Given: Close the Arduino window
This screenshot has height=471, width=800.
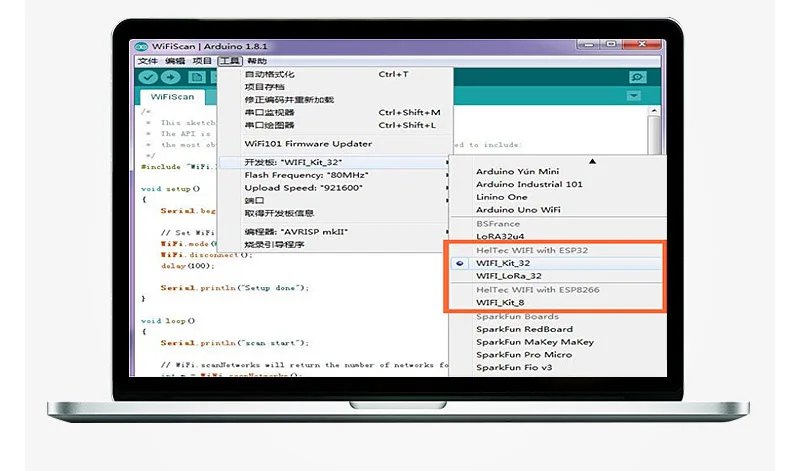Looking at the screenshot, I should [x=642, y=45].
